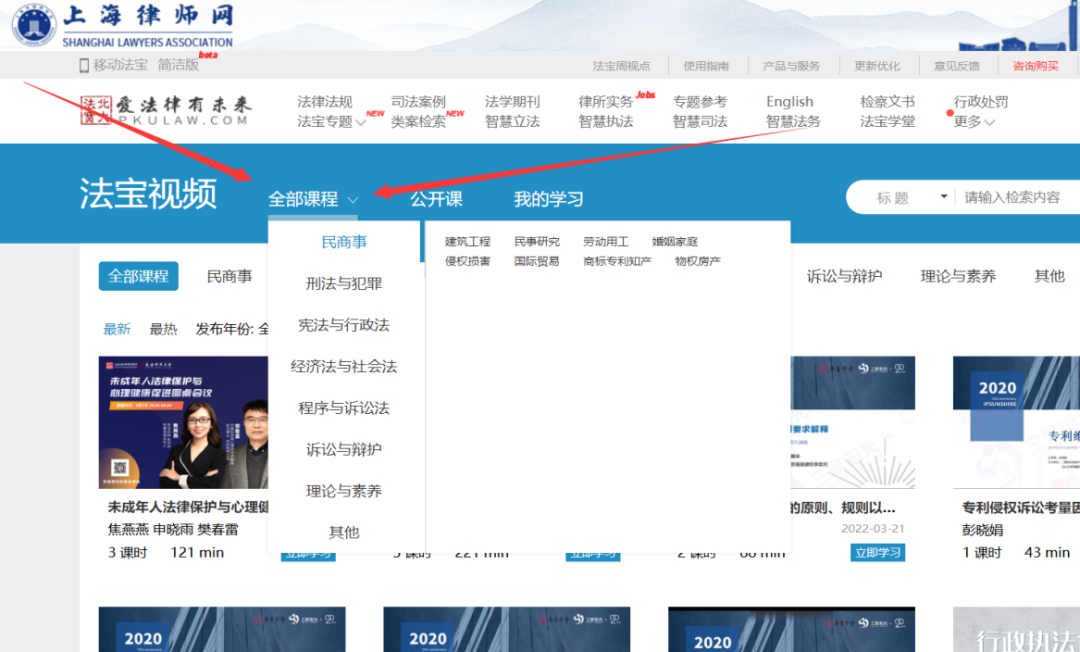Viewport: 1080px width, 652px height.
Task: Select 经济法与社会法 in the dropdown menu
Action: pos(344,366)
